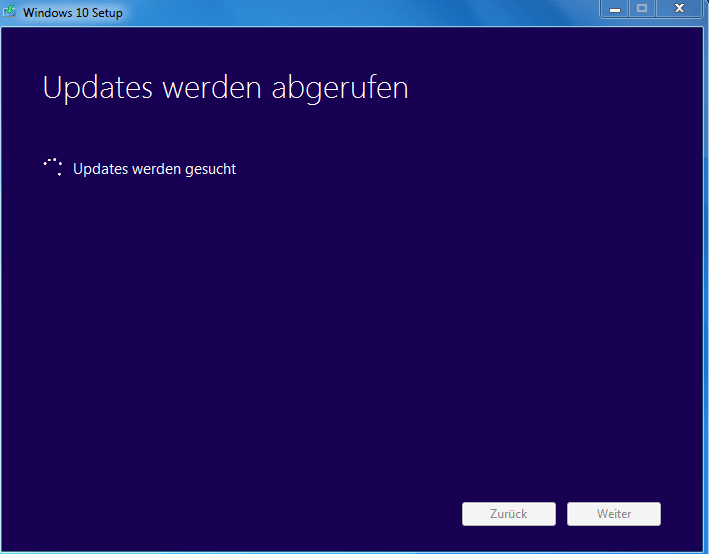709x554 pixels.
Task: Close the Windows 10 Setup window
Action: (679, 9)
